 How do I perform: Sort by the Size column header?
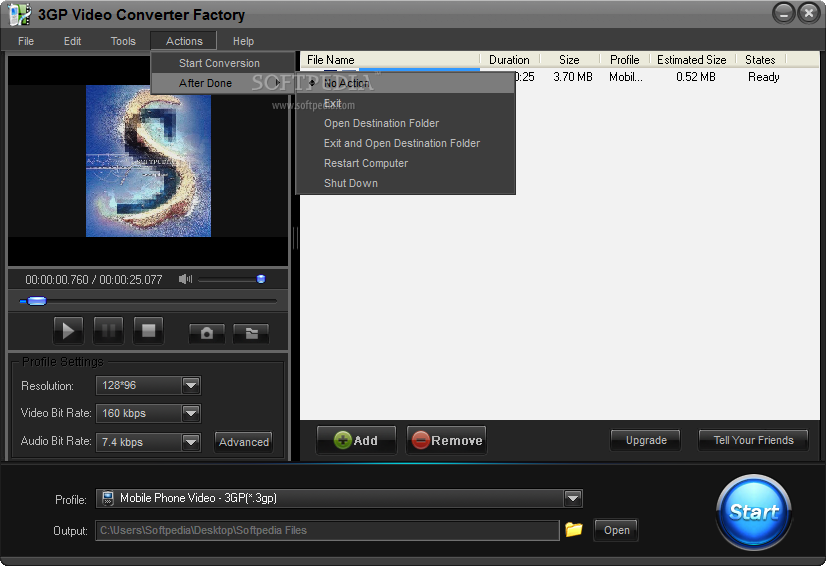(569, 60)
